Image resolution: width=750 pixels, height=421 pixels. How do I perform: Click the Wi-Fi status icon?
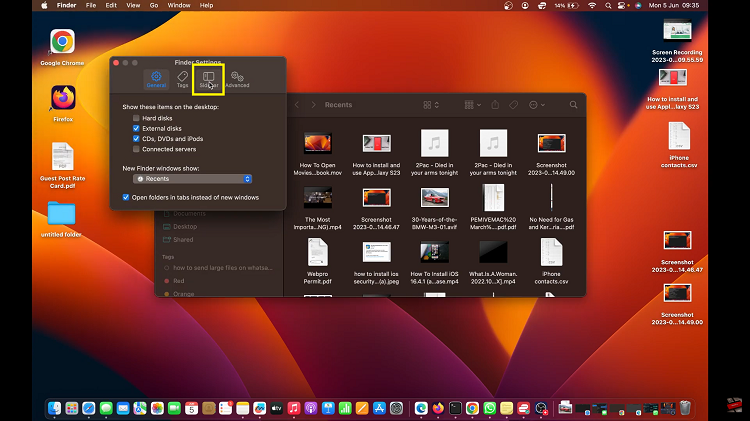point(592,5)
